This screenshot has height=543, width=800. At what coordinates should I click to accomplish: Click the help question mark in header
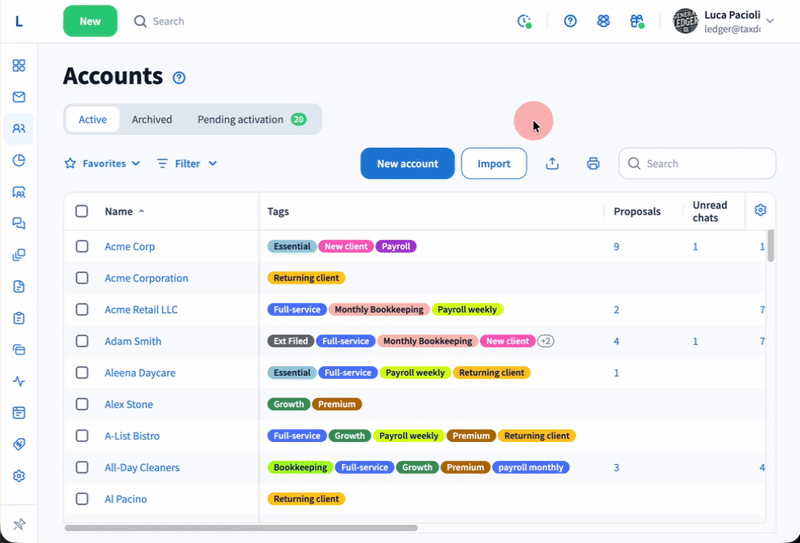(x=570, y=21)
